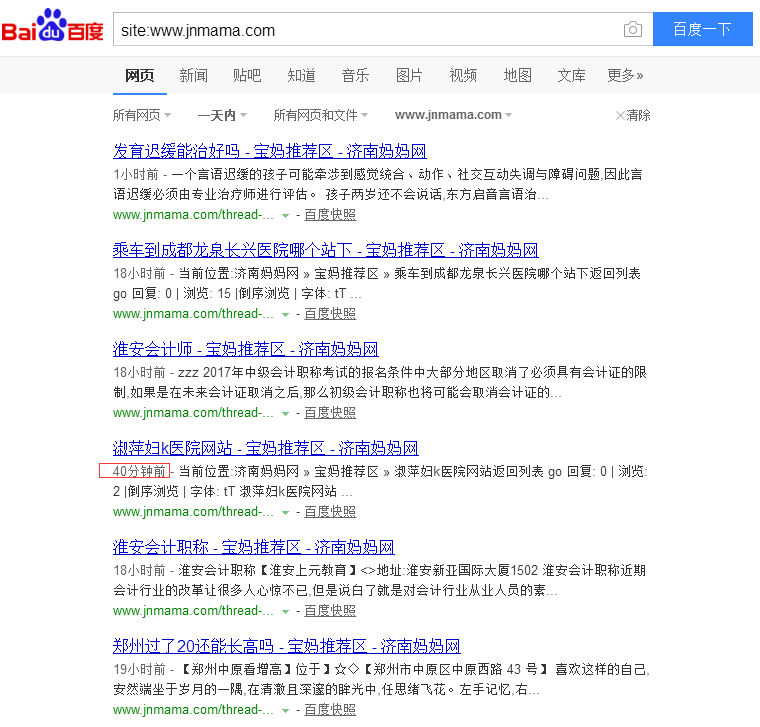
Task: Expand the 更多» menu
Action: (x=625, y=76)
